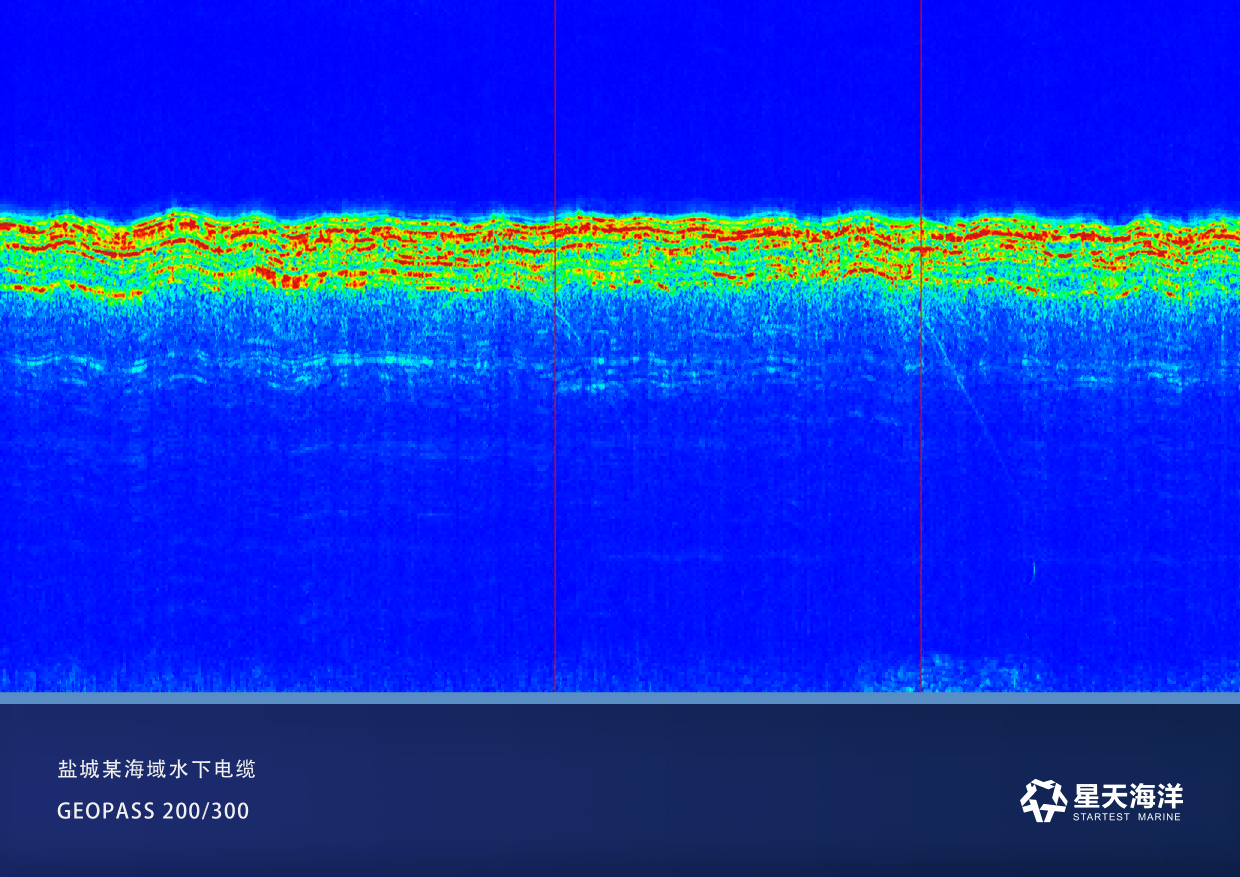Image resolution: width=1240 pixels, height=877 pixels.
Task: Click the STARTEST MARINE text
Action: pos(1126,817)
